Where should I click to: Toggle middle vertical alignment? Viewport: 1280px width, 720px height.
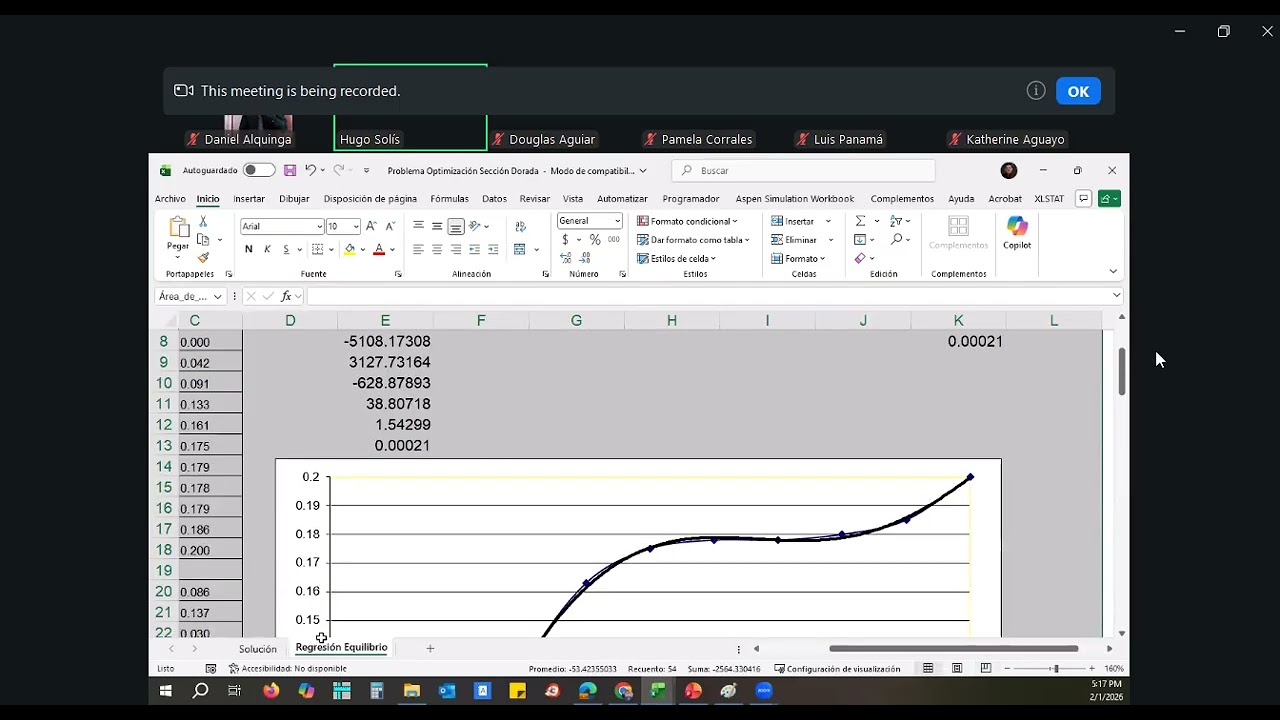point(437,226)
